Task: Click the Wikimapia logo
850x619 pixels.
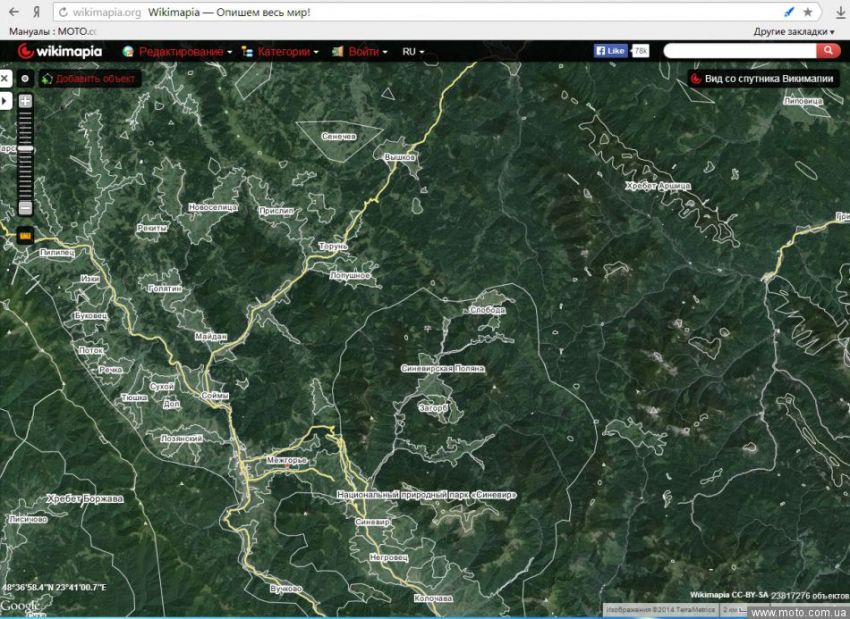Action: (x=60, y=51)
